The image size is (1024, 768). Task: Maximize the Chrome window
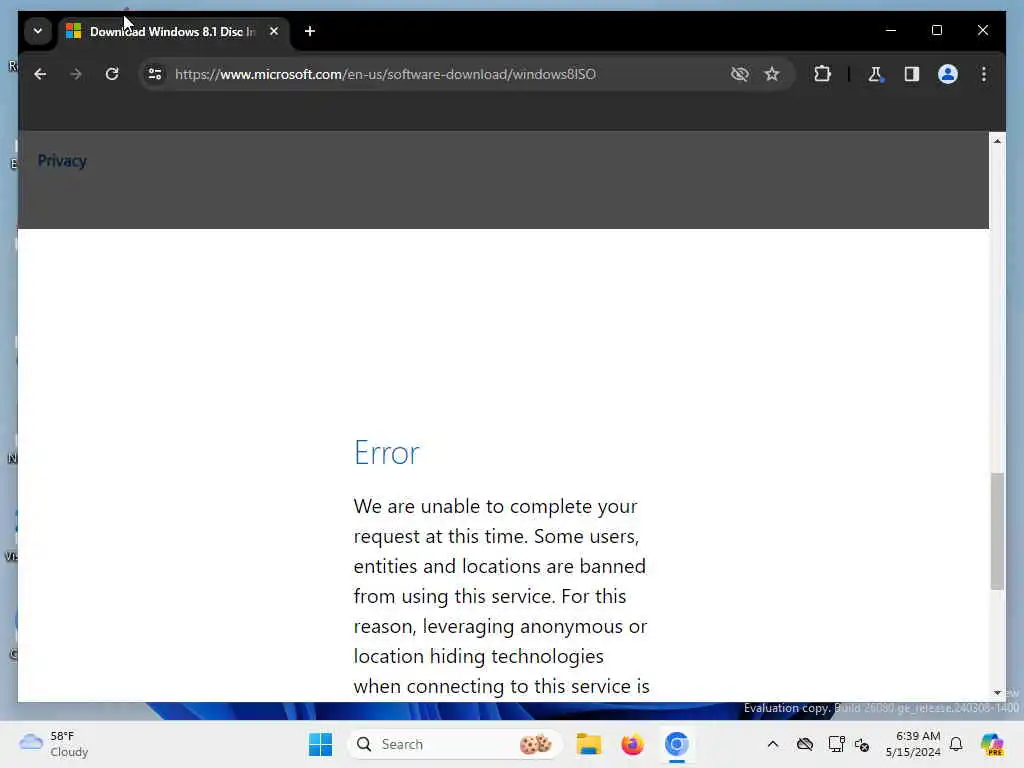point(936,31)
